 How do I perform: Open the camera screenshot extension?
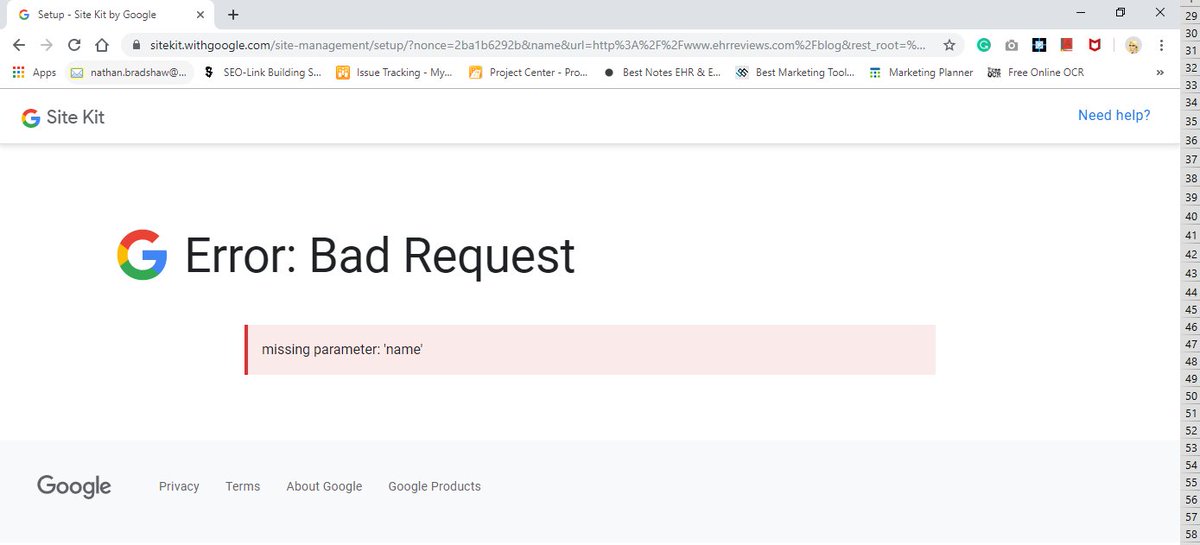pos(1012,45)
